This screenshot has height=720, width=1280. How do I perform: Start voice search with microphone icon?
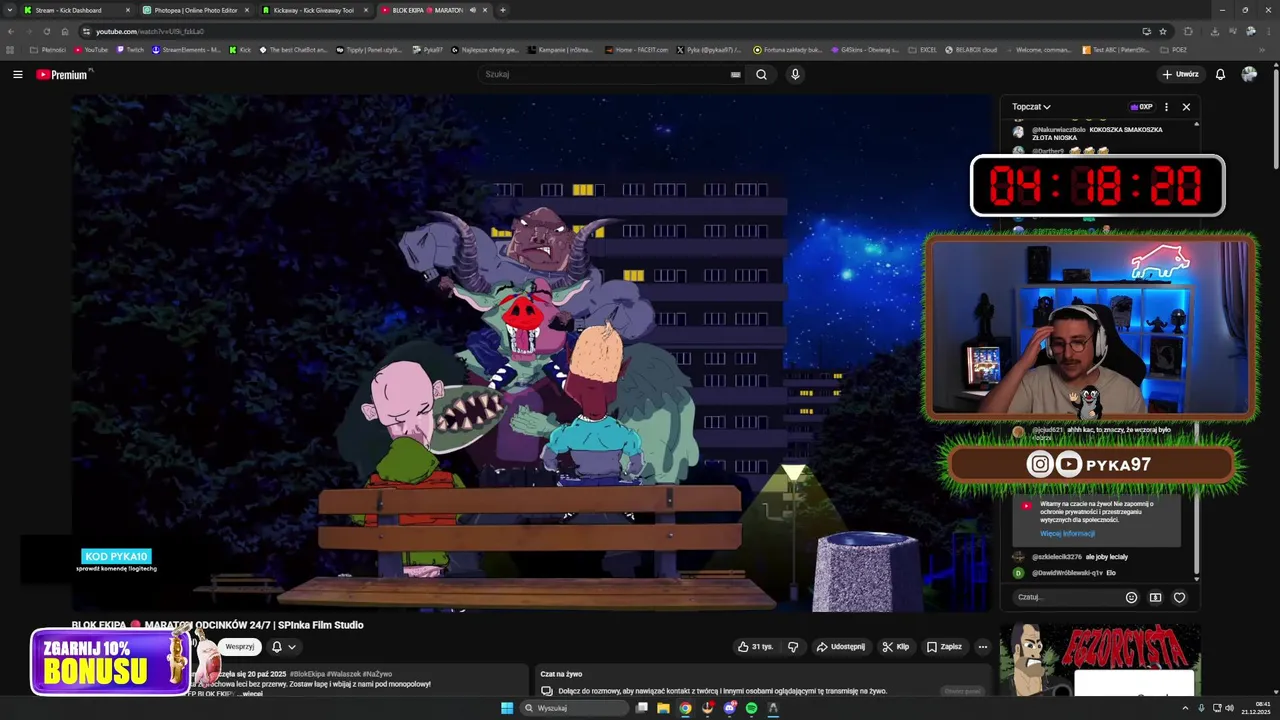pyautogui.click(x=795, y=74)
